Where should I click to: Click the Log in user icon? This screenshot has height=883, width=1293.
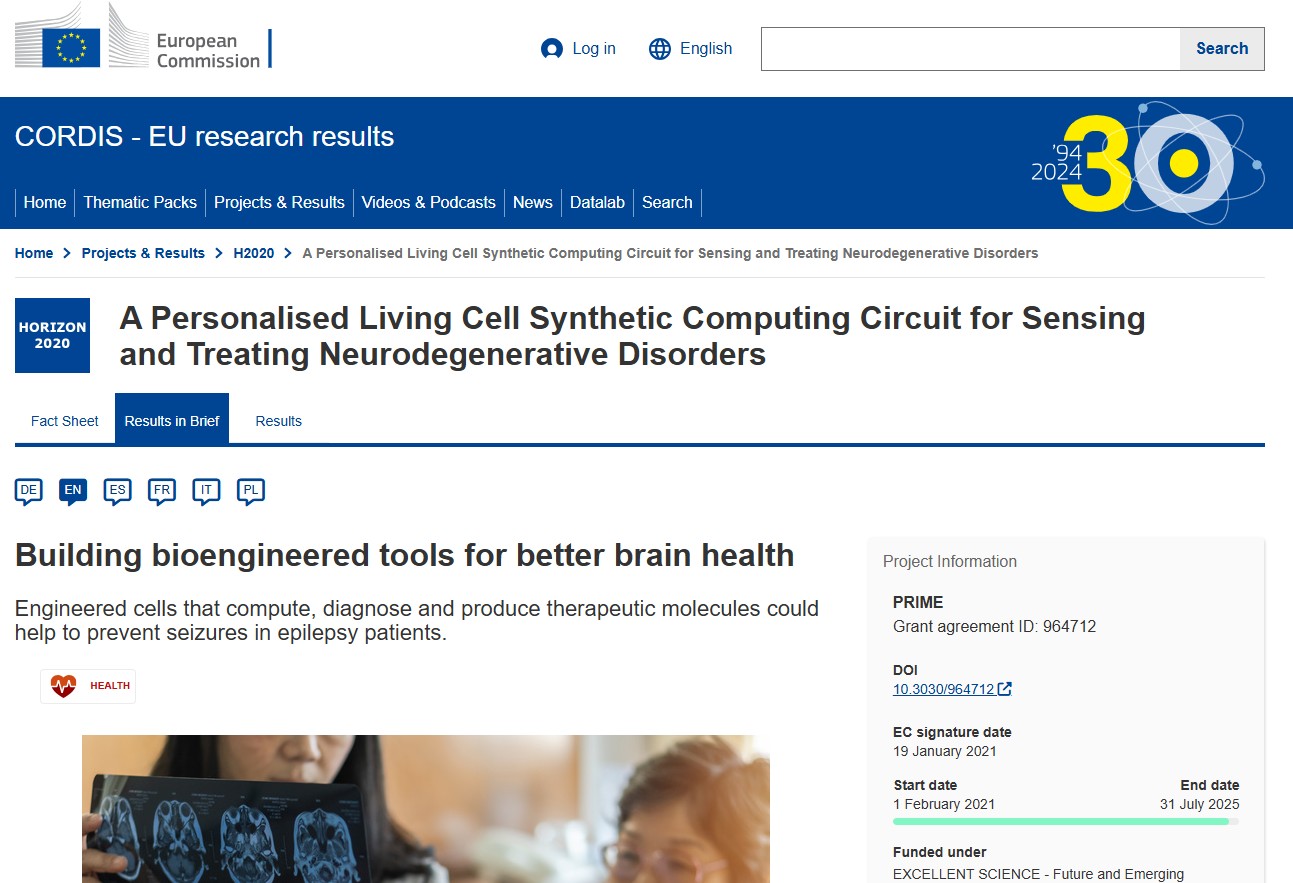click(x=551, y=49)
